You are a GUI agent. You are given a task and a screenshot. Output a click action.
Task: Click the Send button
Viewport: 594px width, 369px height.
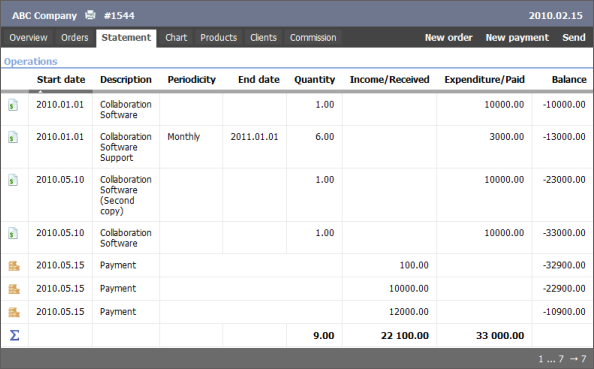[574, 38]
